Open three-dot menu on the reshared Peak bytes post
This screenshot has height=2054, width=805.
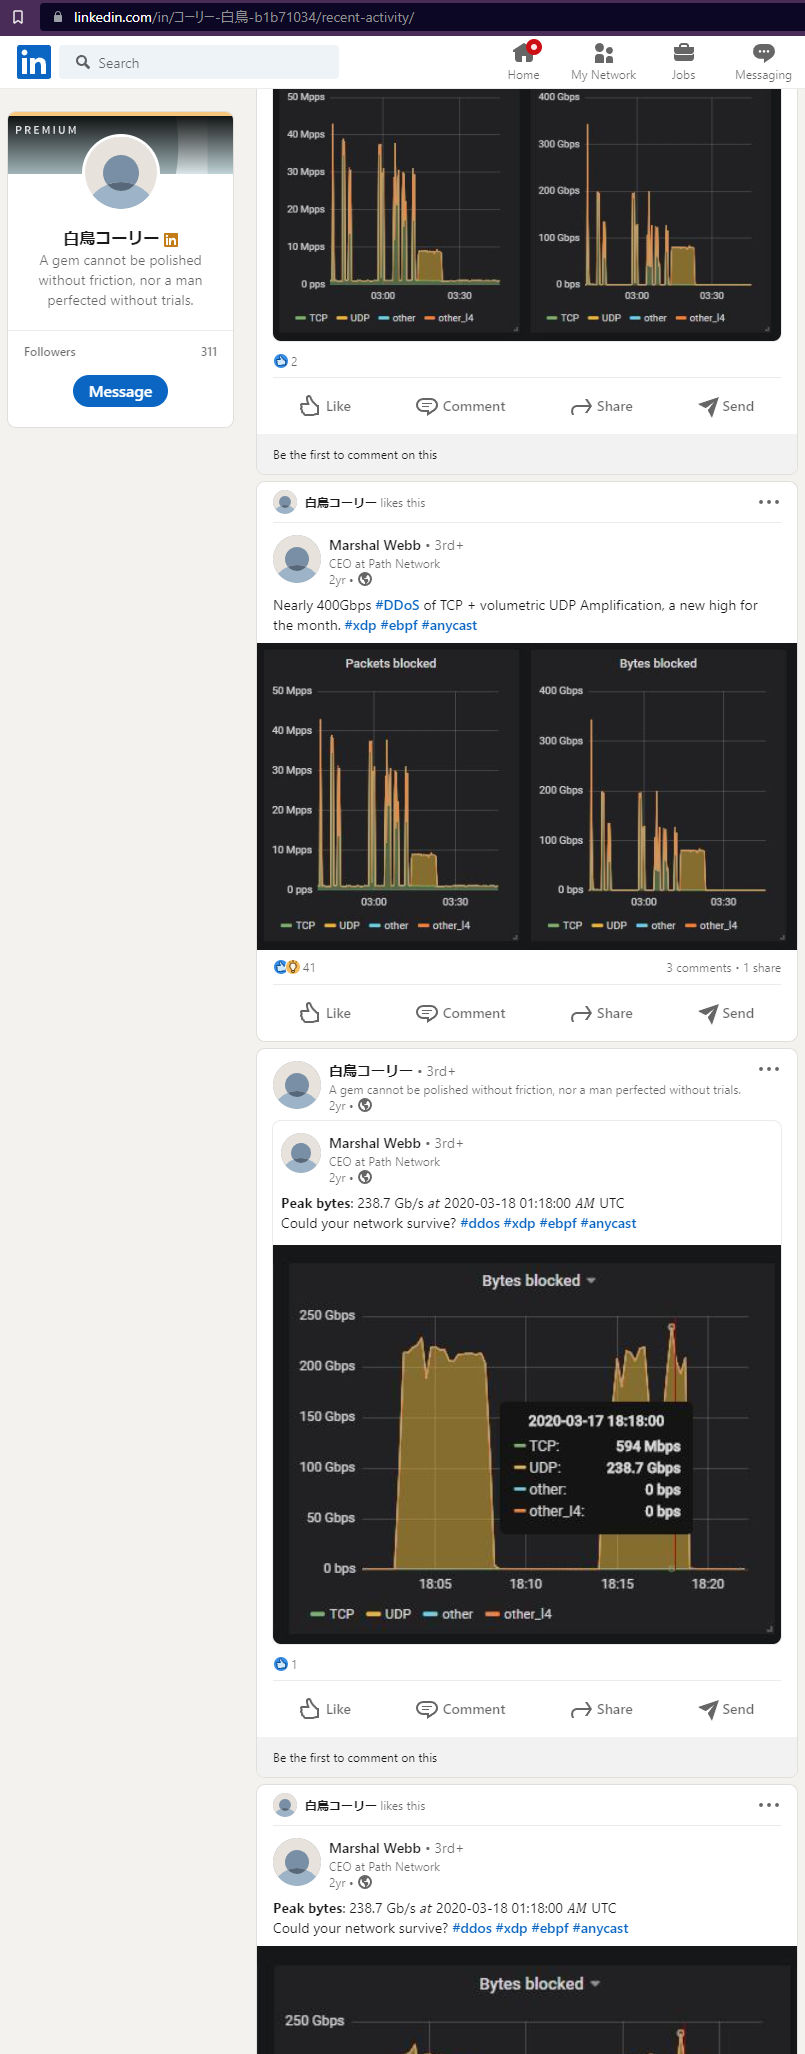click(768, 1069)
